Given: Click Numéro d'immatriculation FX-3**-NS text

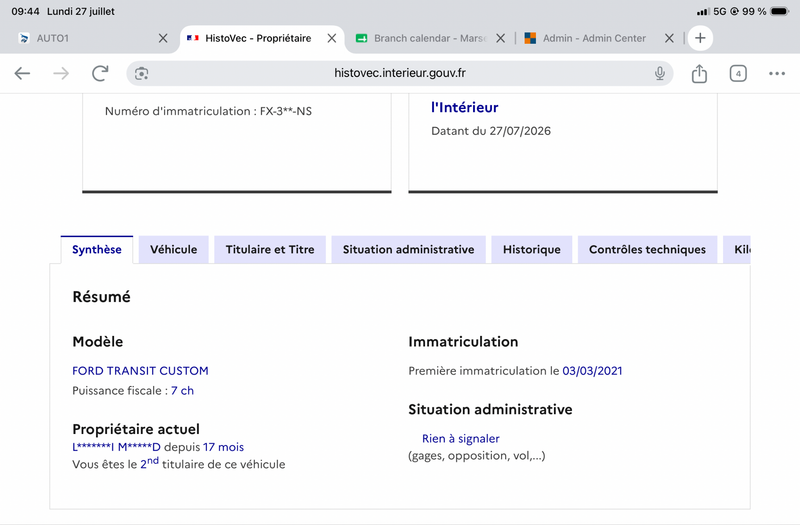Looking at the screenshot, I should coord(208,111).
